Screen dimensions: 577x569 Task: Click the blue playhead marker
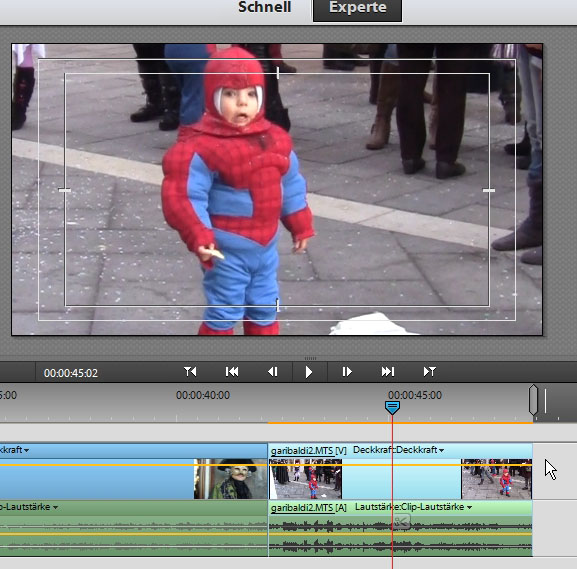[392, 407]
